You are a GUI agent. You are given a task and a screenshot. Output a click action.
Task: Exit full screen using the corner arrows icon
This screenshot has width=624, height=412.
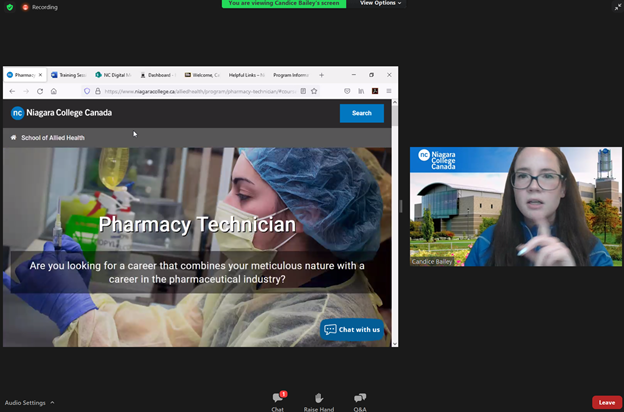(x=617, y=7)
